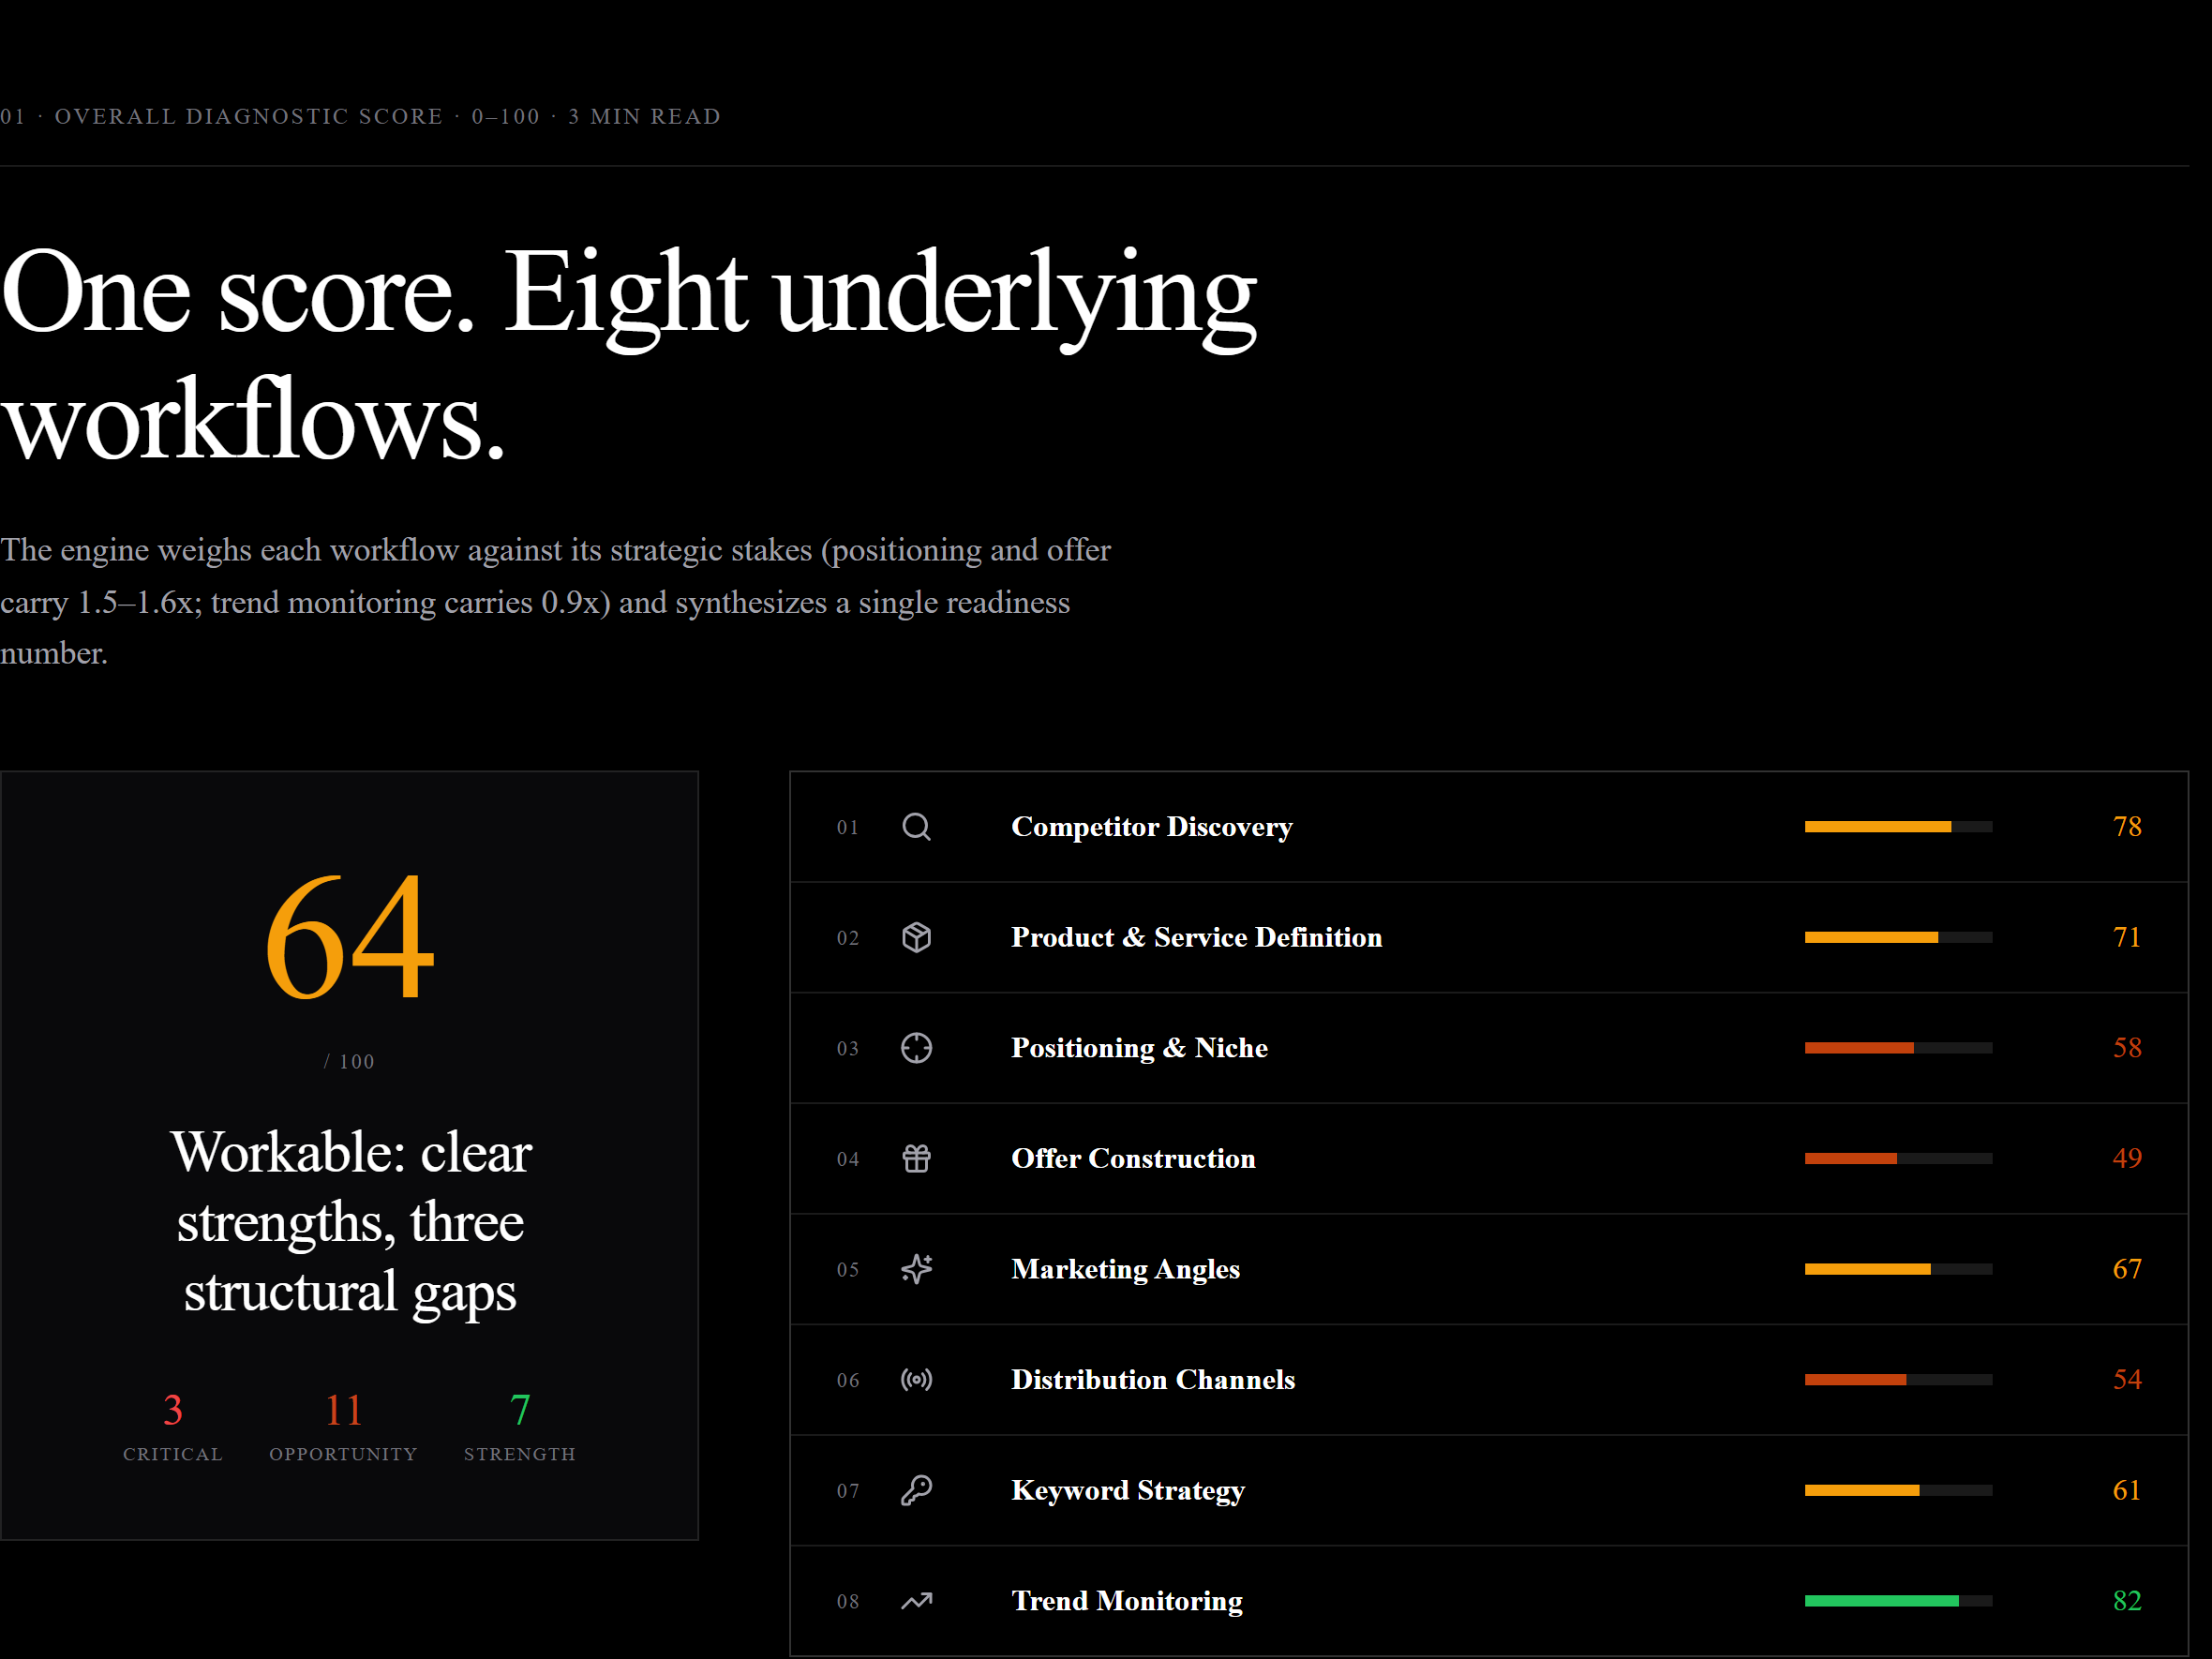Viewport: 2212px width, 1659px height.
Task: Click the Trend Monitoring arrow icon
Action: click(x=916, y=1601)
